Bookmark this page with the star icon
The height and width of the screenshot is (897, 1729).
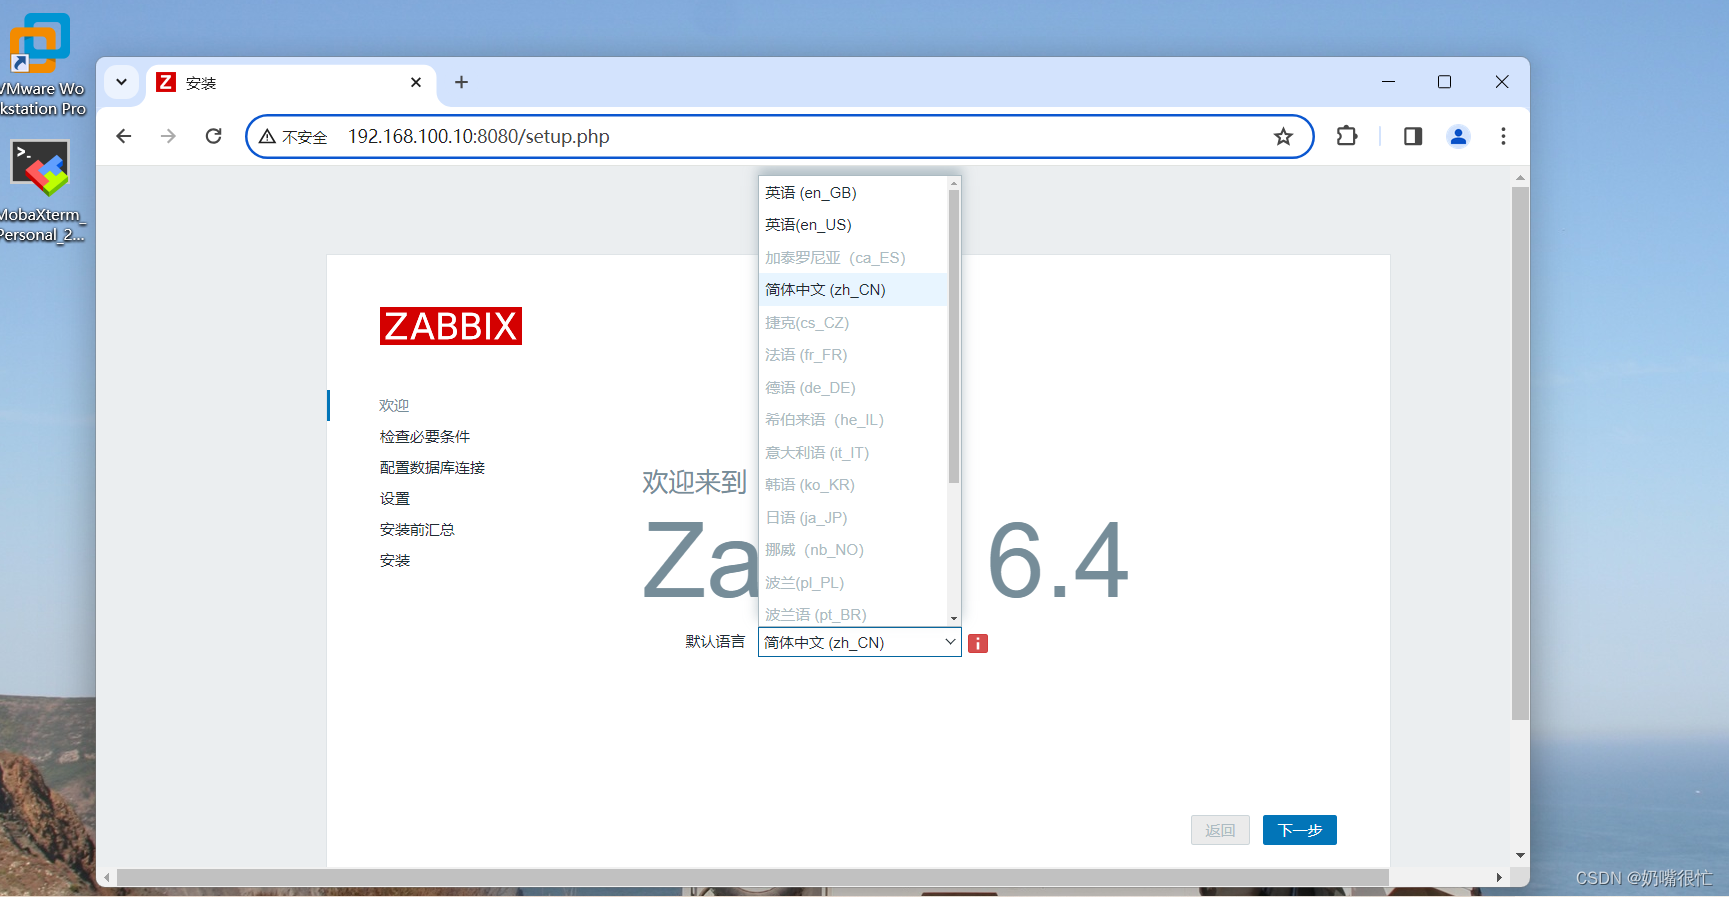1283,137
